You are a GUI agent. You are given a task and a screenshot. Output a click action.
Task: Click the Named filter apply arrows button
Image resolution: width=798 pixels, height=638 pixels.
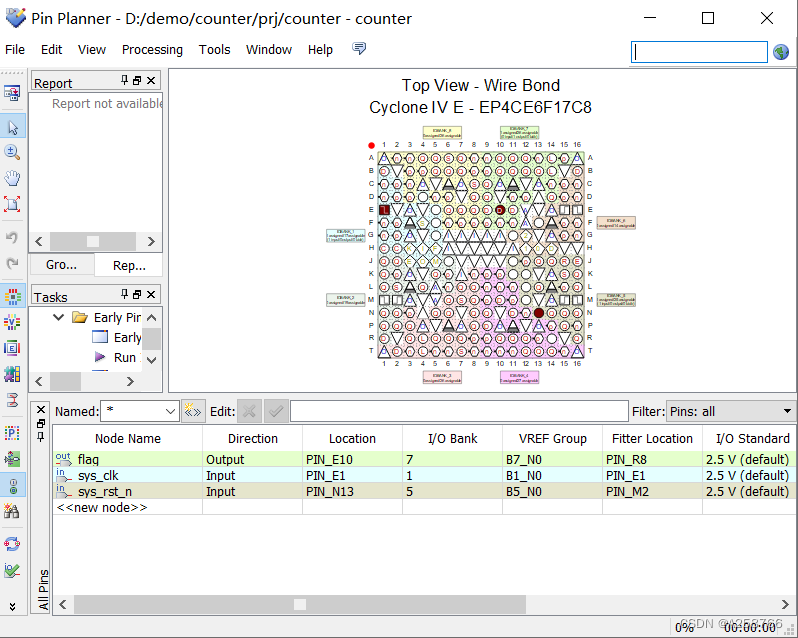[193, 411]
